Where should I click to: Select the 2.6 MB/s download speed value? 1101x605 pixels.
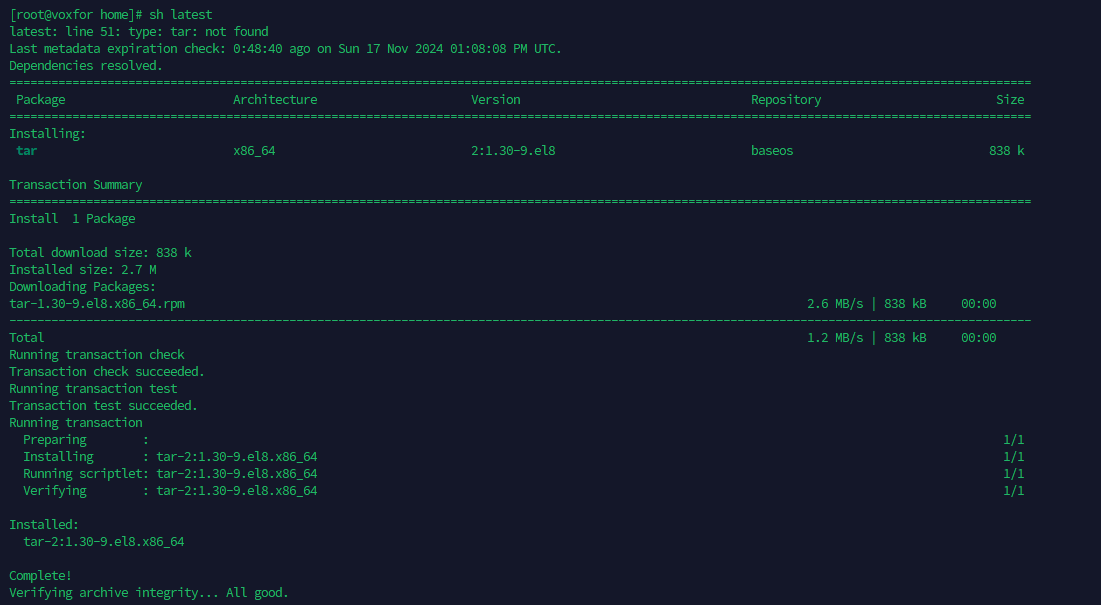point(834,303)
